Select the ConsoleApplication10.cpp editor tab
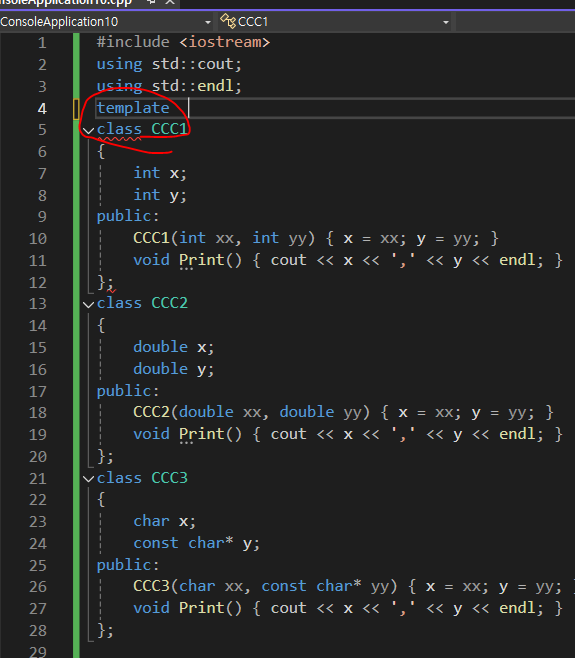The width and height of the screenshot is (575, 658). point(67,3)
